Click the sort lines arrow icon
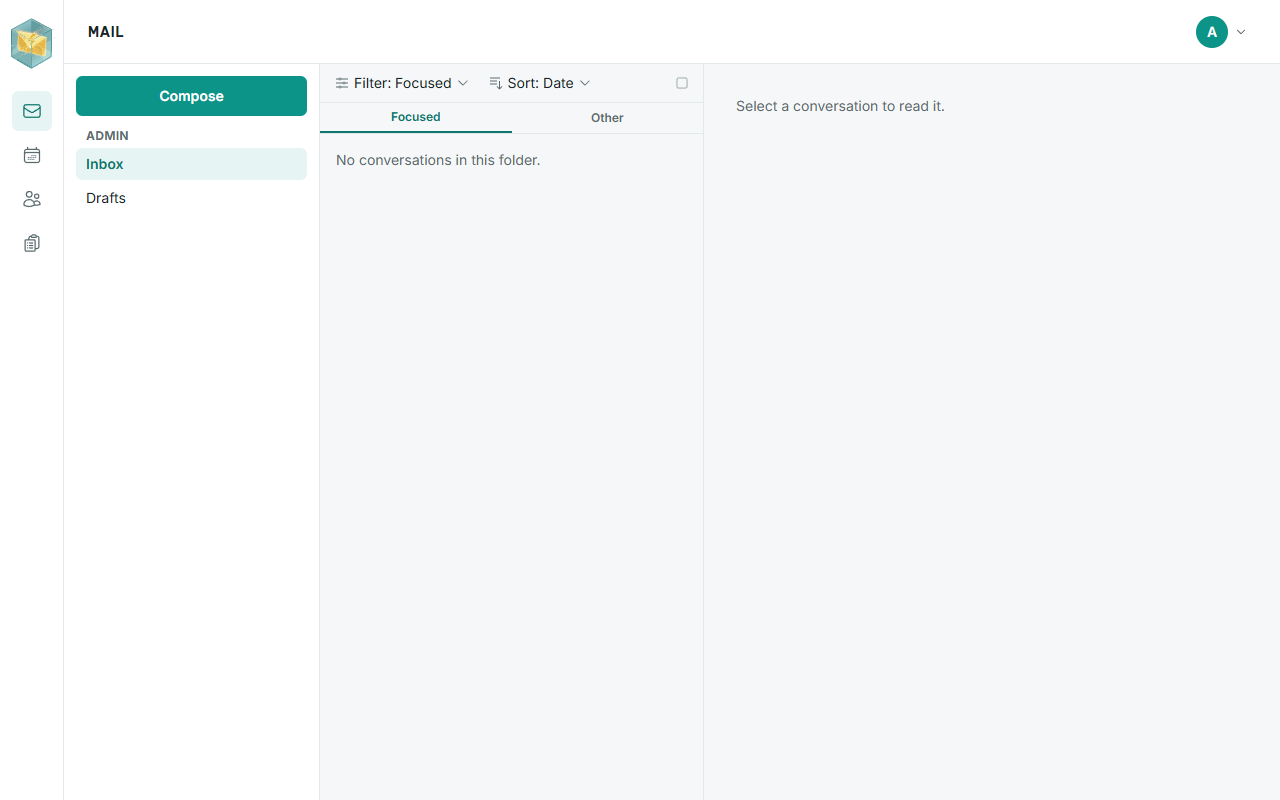This screenshot has height=800, width=1280. click(x=496, y=83)
